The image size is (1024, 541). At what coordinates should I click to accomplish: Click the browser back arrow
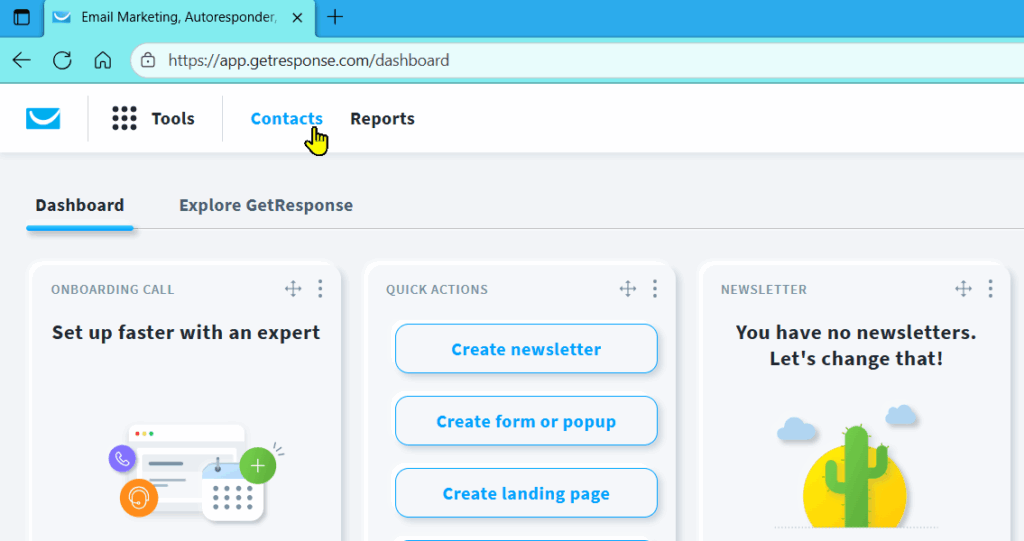point(22,60)
